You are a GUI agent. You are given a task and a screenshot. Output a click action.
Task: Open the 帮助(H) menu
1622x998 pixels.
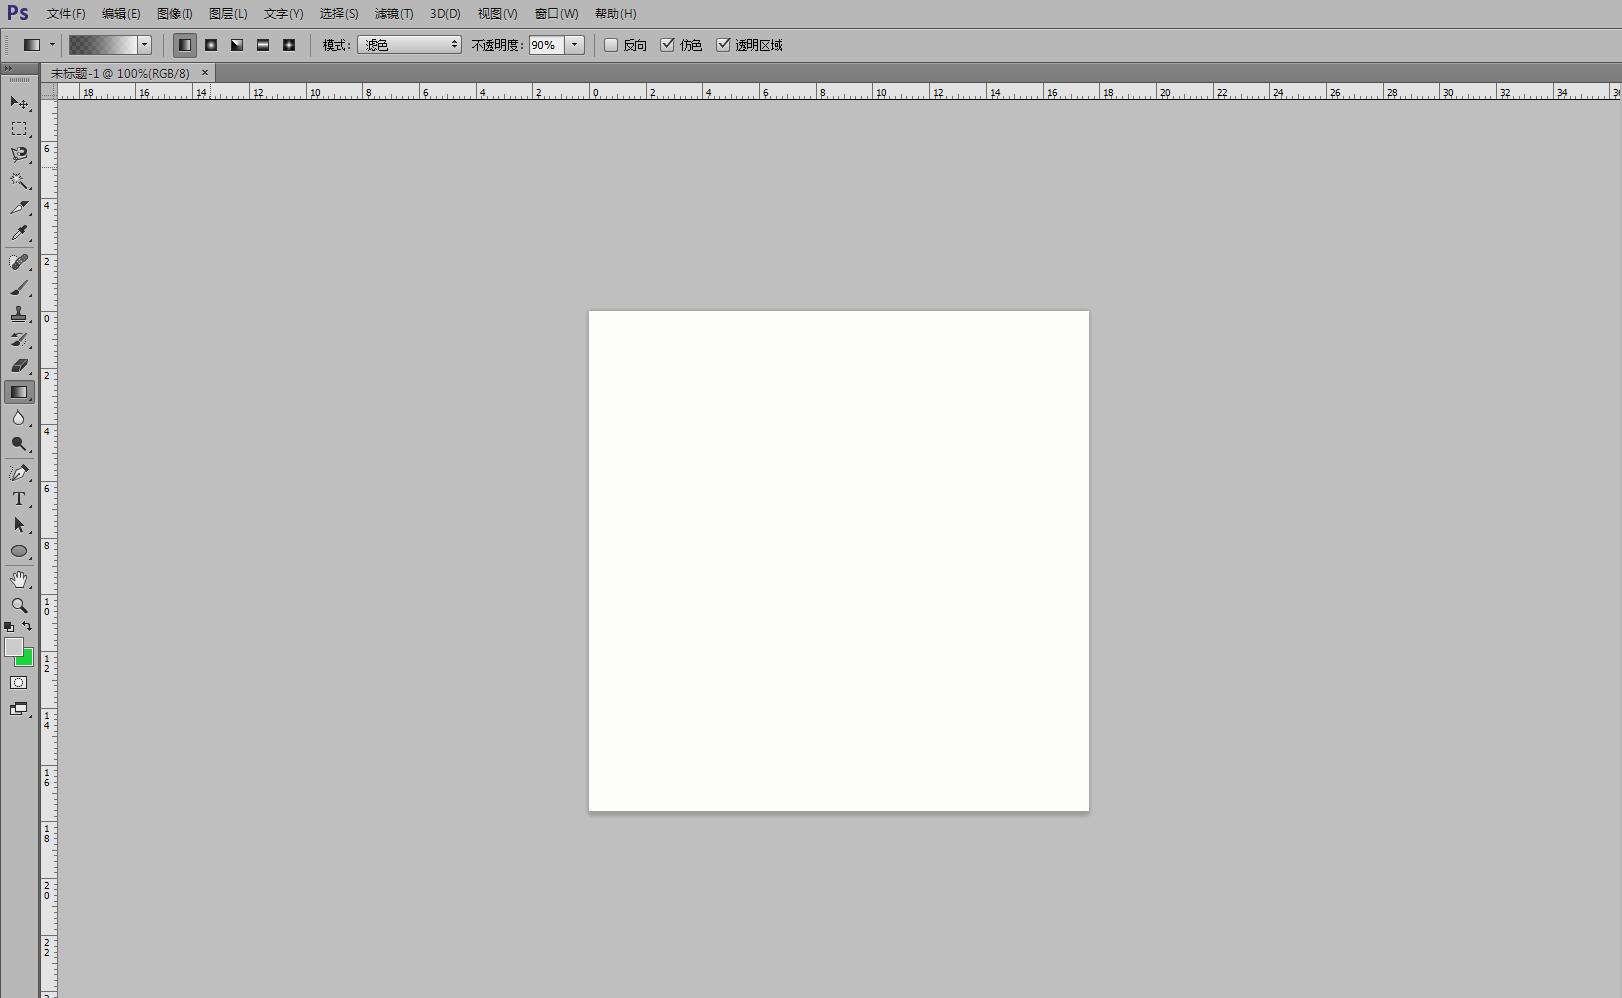tap(615, 14)
